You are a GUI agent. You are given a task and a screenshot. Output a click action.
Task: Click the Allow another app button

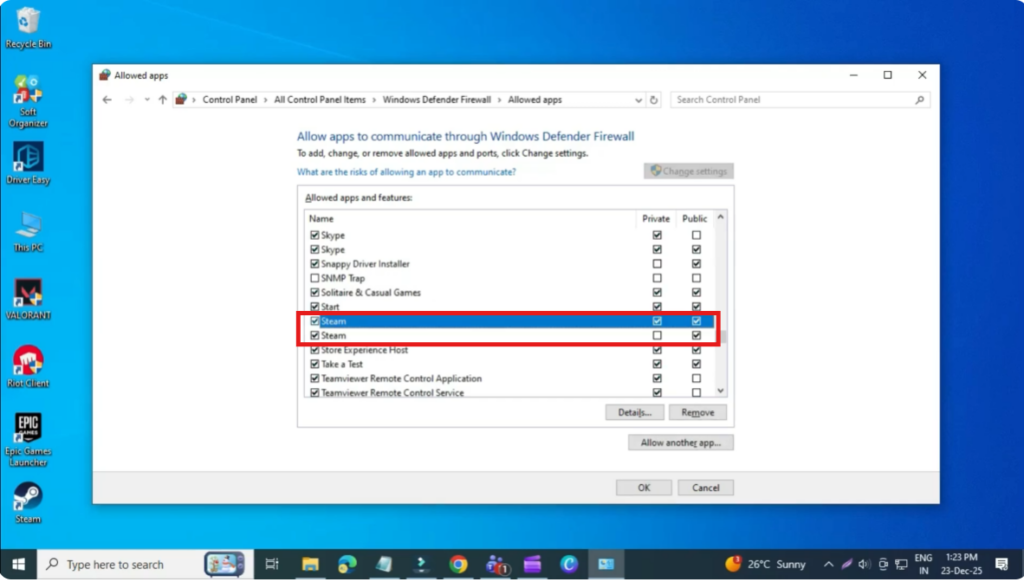coord(680,442)
